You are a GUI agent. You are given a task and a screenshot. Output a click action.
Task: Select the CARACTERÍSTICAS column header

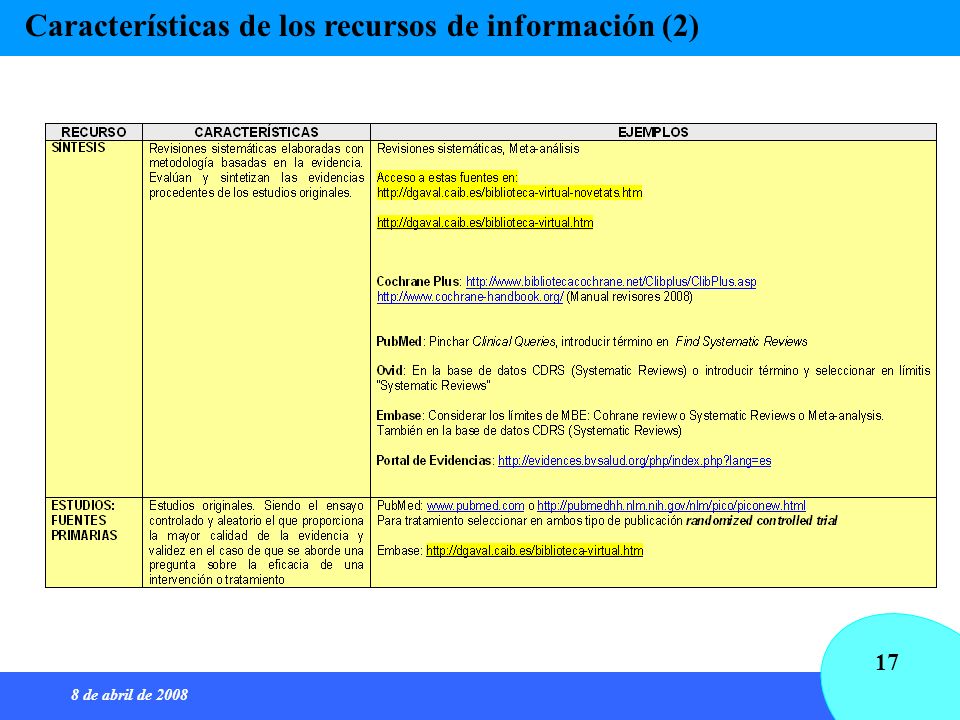pyautogui.click(x=257, y=132)
